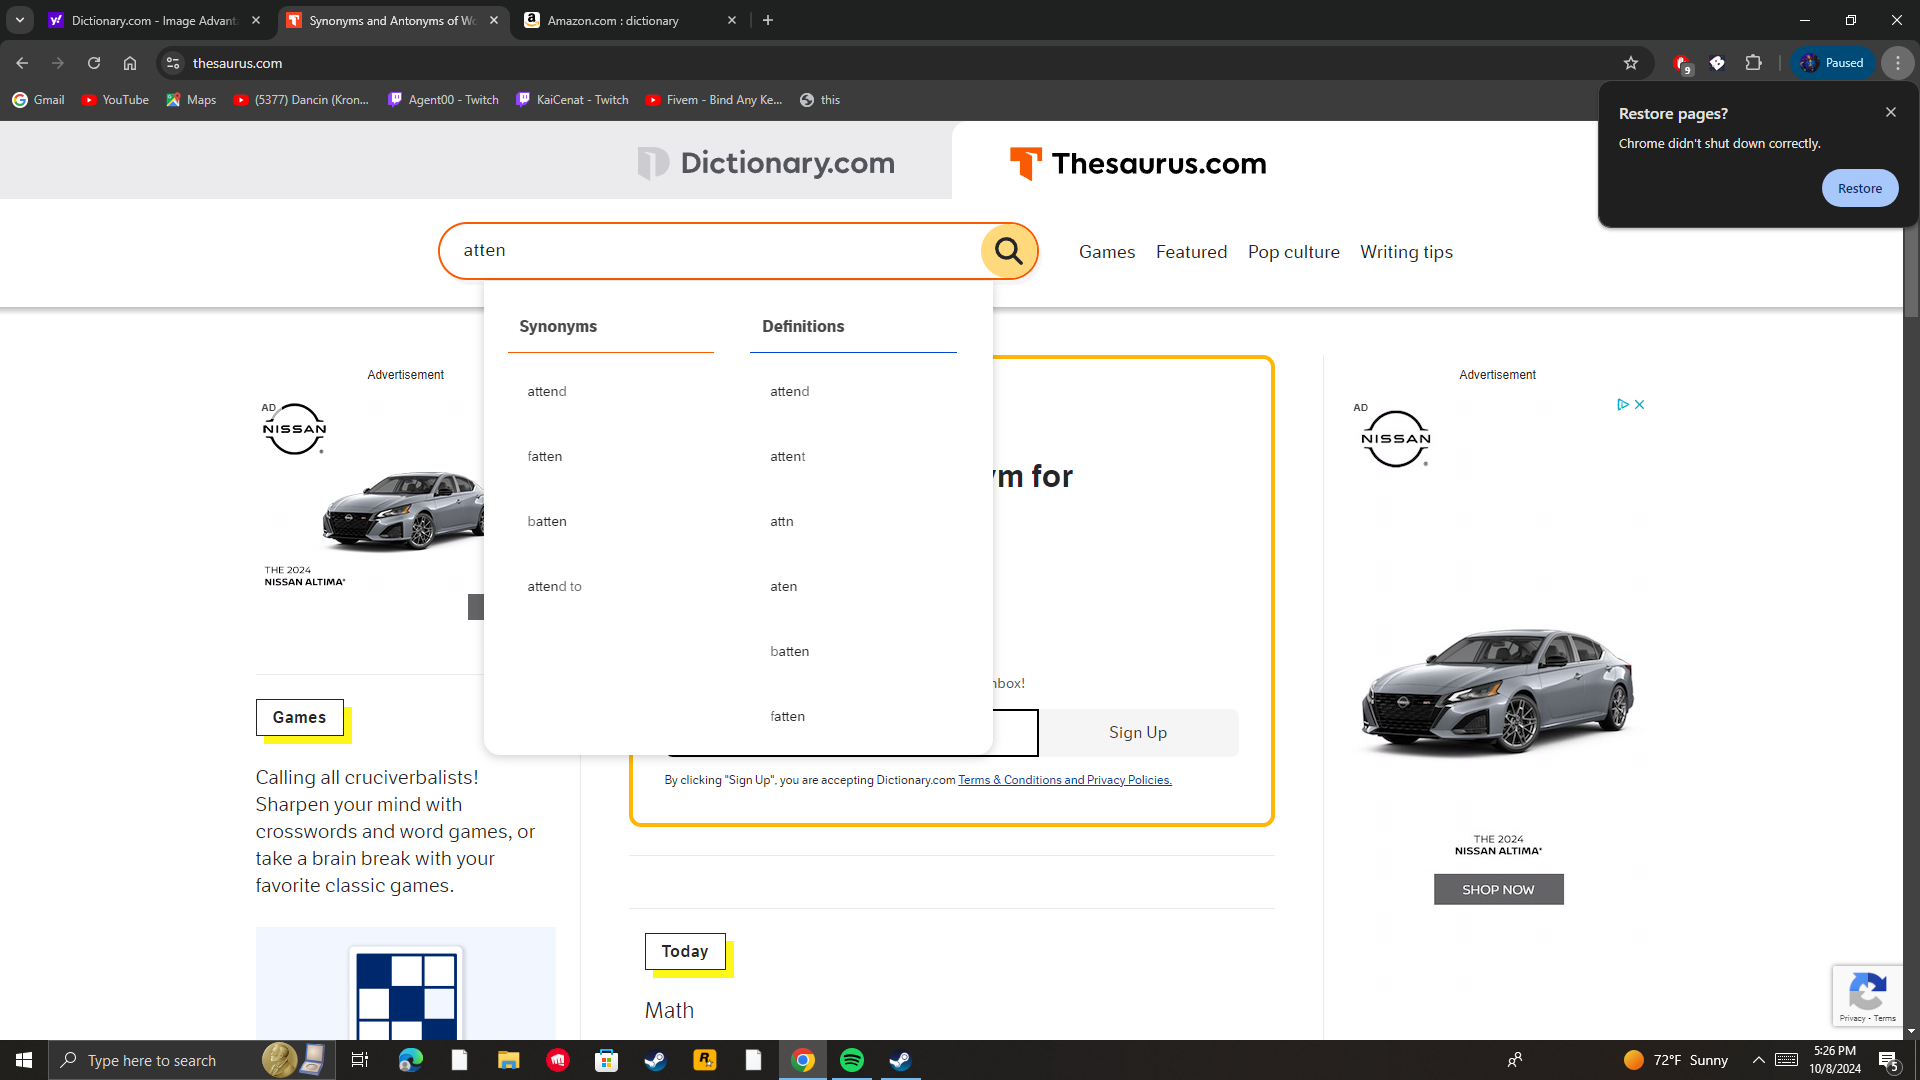Select 'attend to' synonym suggestion
The height and width of the screenshot is (1080, 1920).
[554, 587]
